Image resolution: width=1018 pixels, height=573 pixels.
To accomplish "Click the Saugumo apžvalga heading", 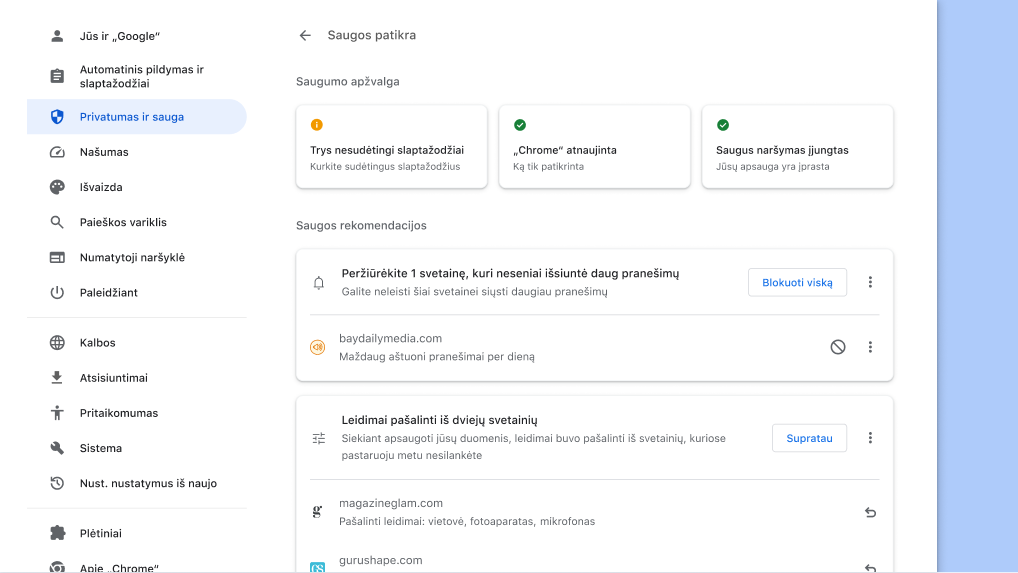I will tap(347, 81).
